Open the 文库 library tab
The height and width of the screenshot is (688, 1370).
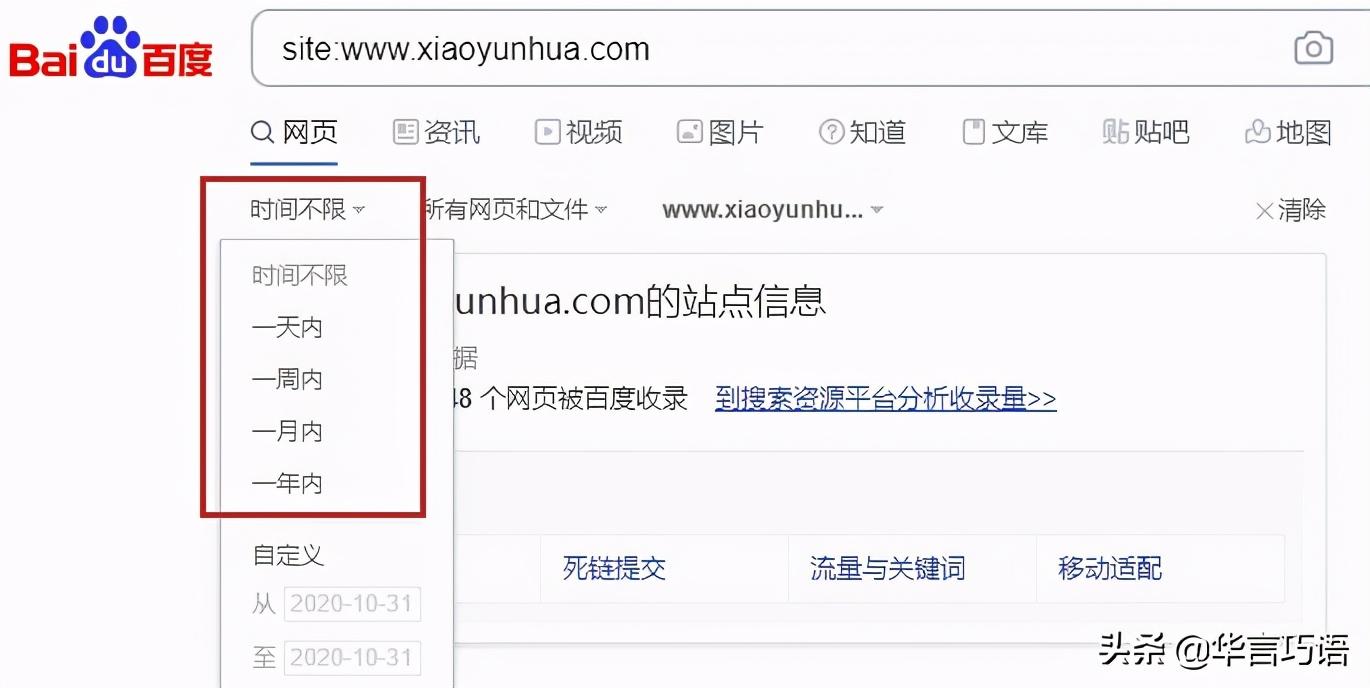click(x=1005, y=132)
